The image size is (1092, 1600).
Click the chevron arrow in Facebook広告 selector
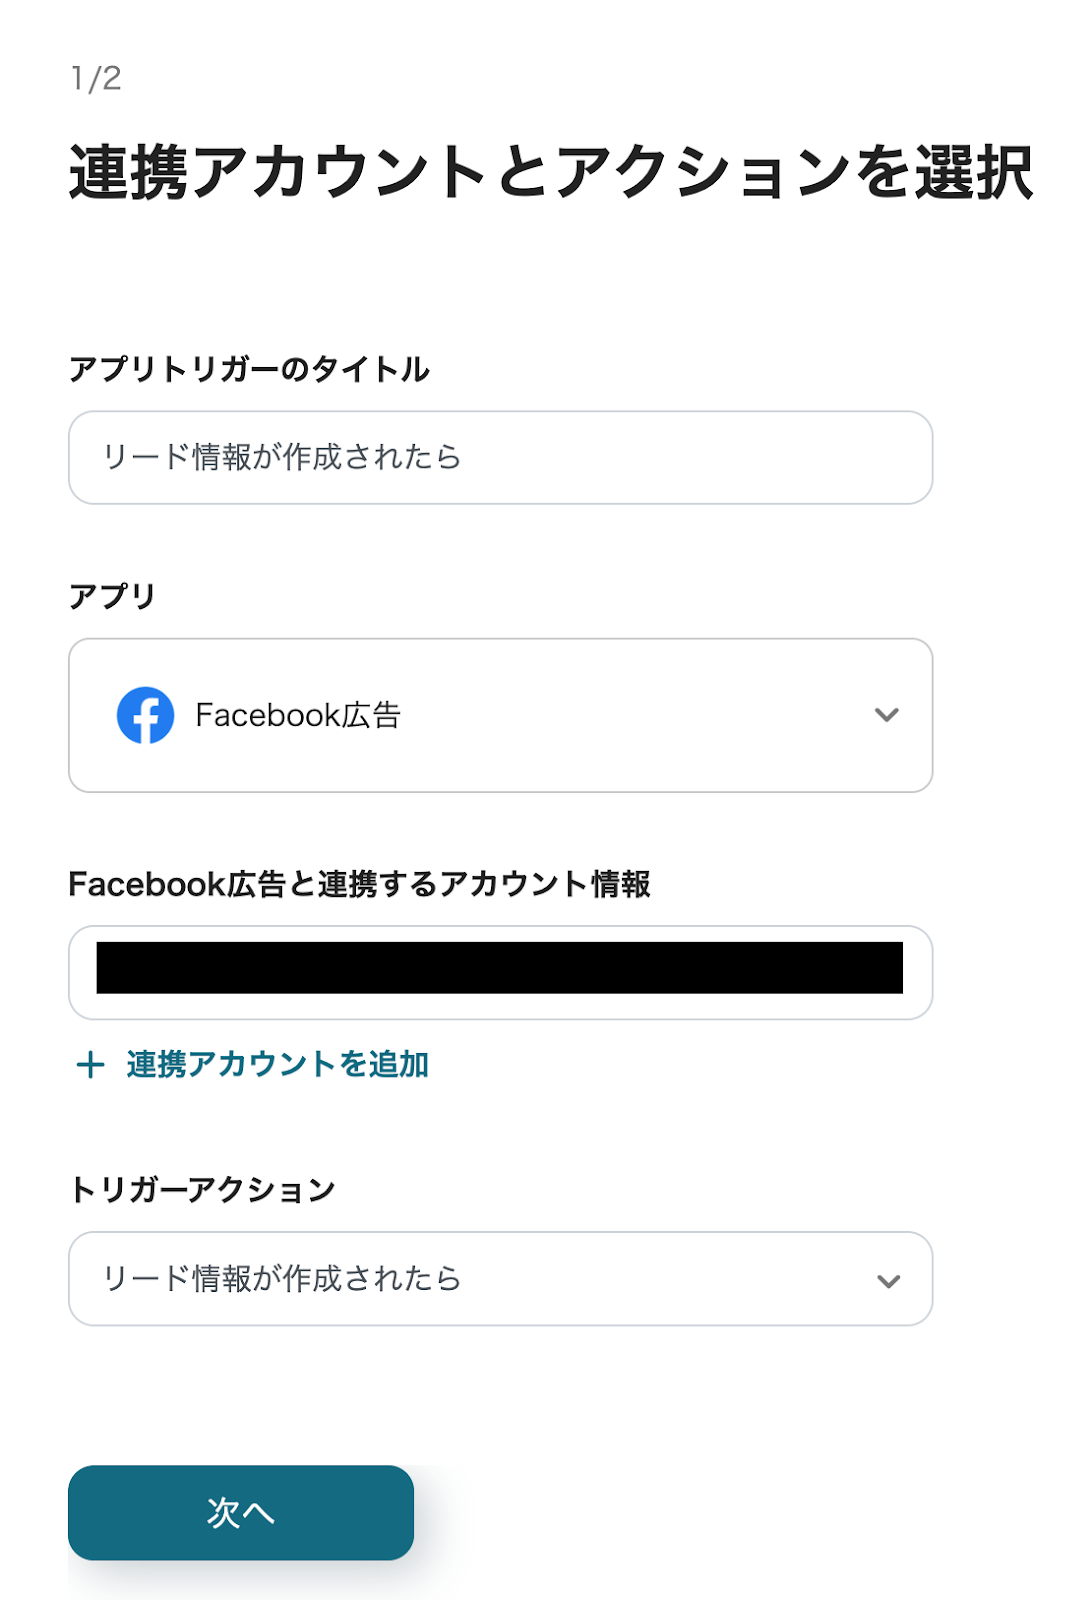click(x=887, y=715)
